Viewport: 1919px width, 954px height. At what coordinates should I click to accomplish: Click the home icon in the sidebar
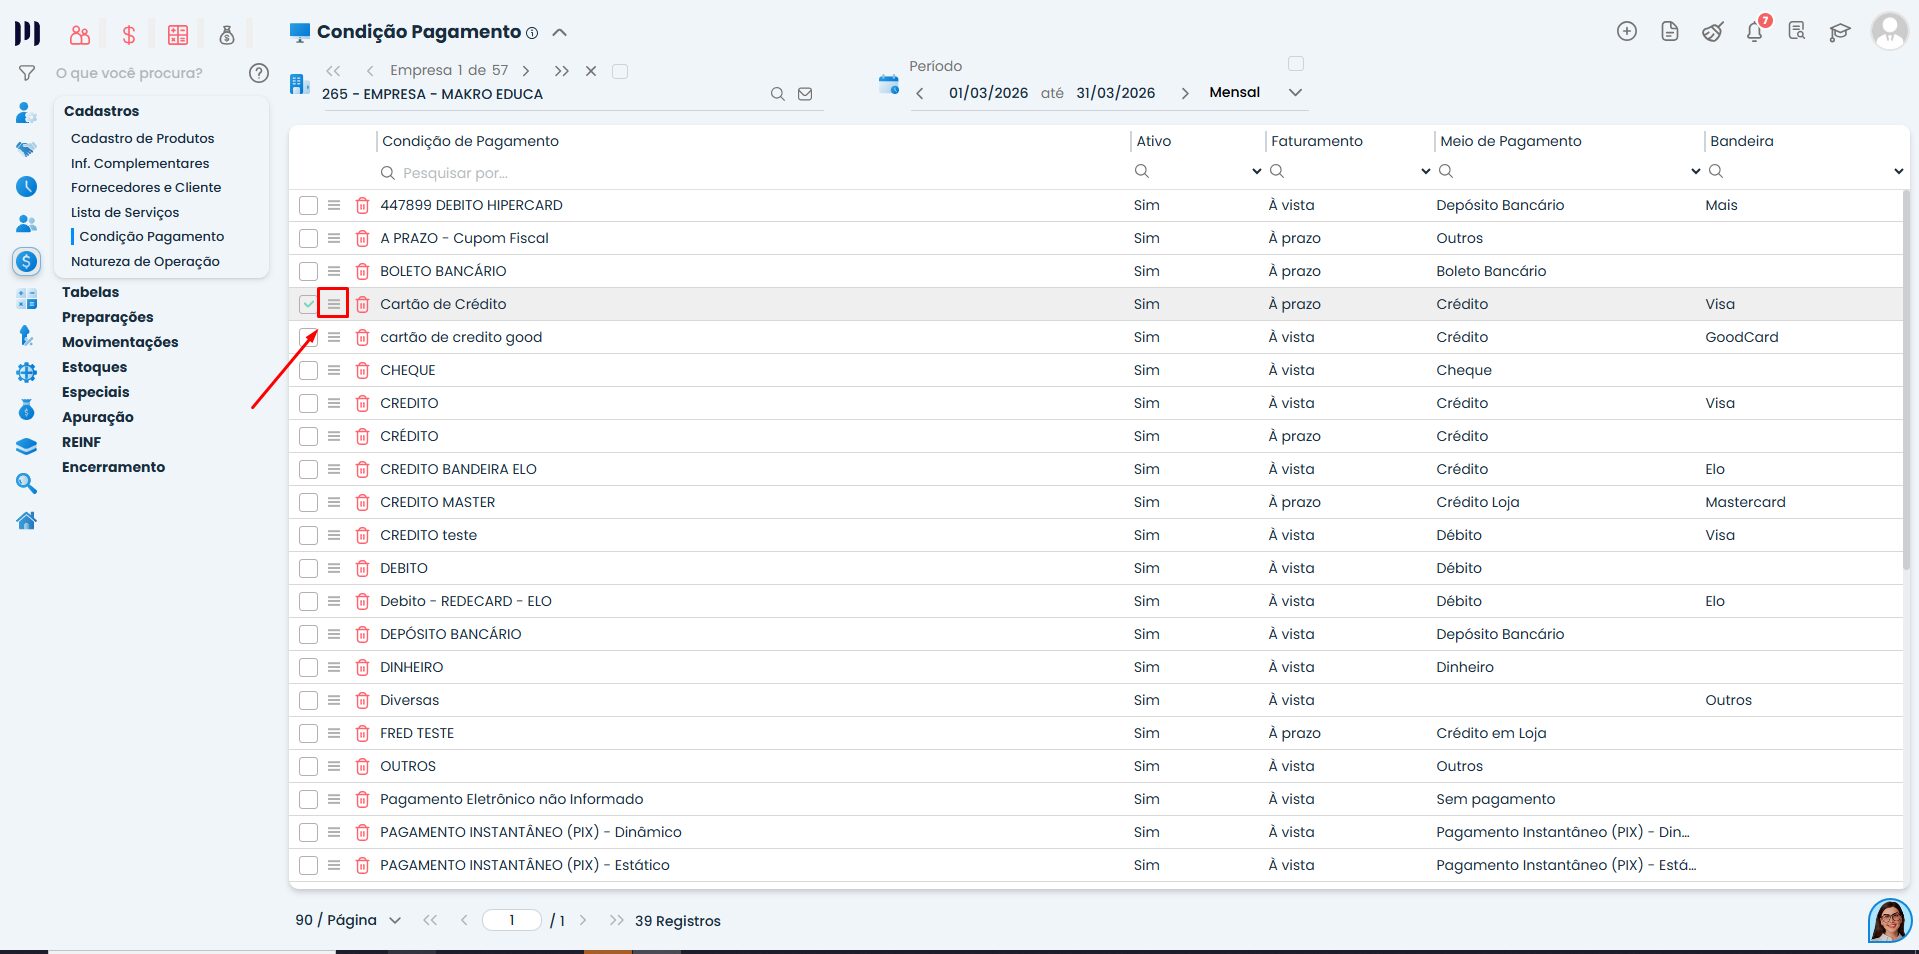click(27, 521)
